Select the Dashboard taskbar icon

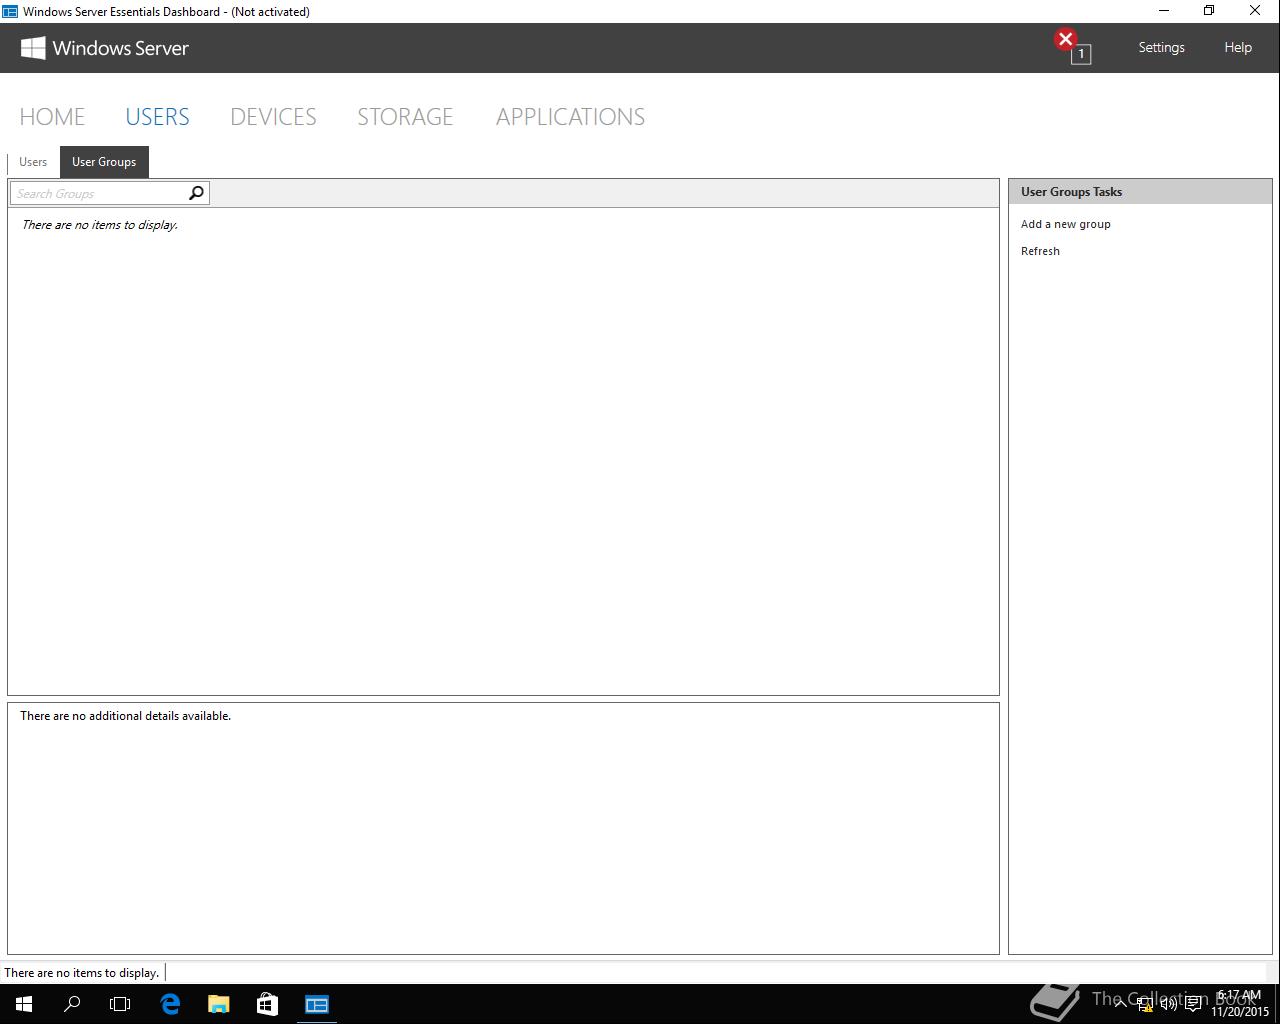click(317, 1004)
